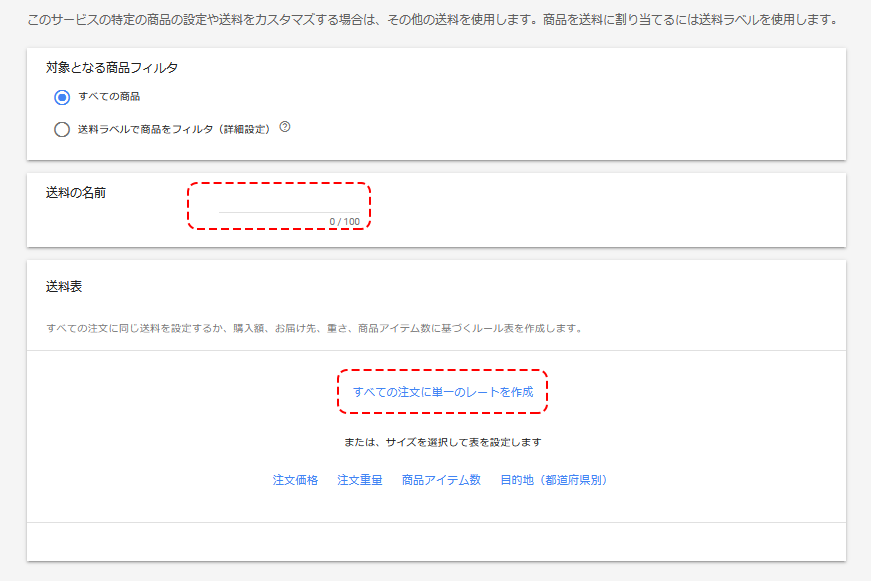This screenshot has width=871, height=581.
Task: Click the 対象となる商品フィルタ heading
Action: point(112,68)
